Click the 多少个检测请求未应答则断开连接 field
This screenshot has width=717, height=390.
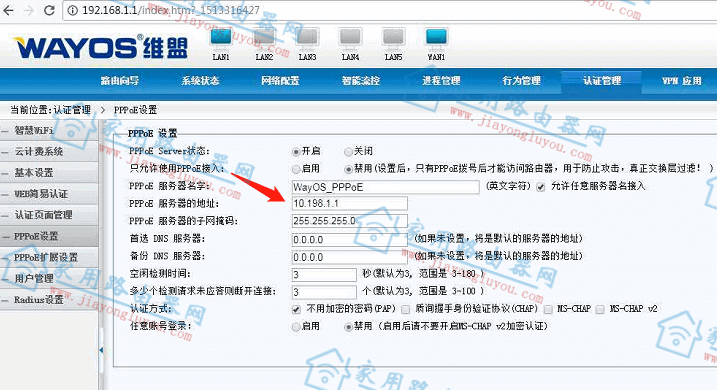[x=324, y=292]
